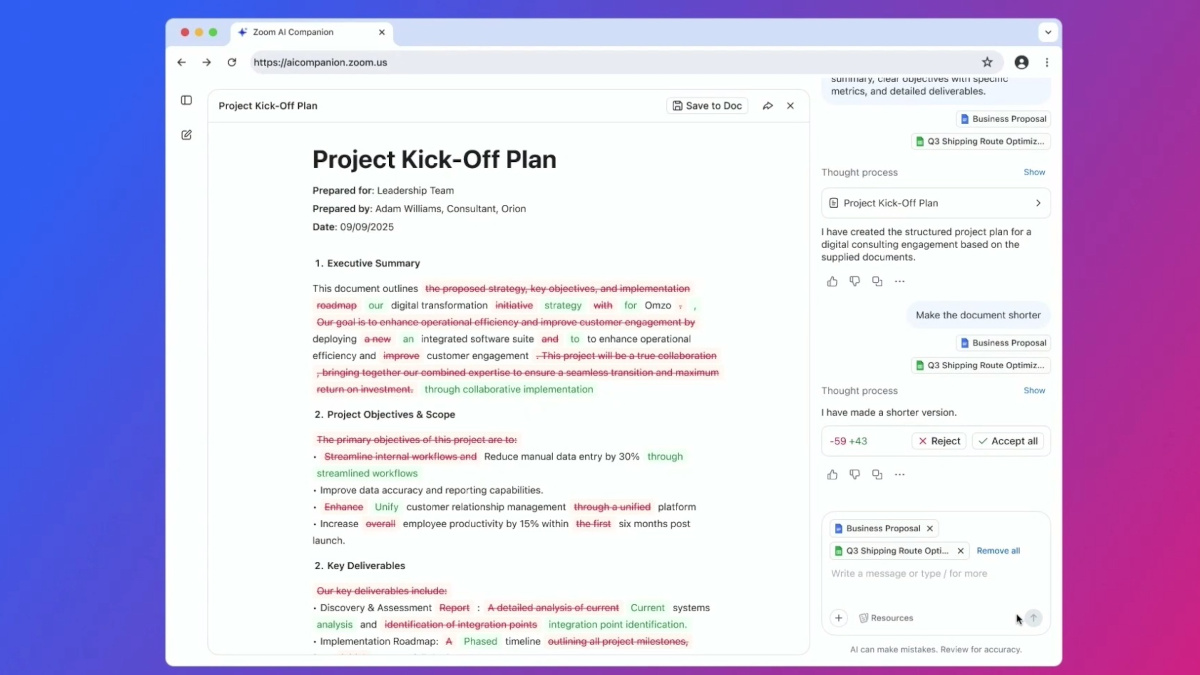Image resolution: width=1200 pixels, height=675 pixels.
Task: Click the '2. Project Objectives & Scope' heading
Action: tap(385, 415)
